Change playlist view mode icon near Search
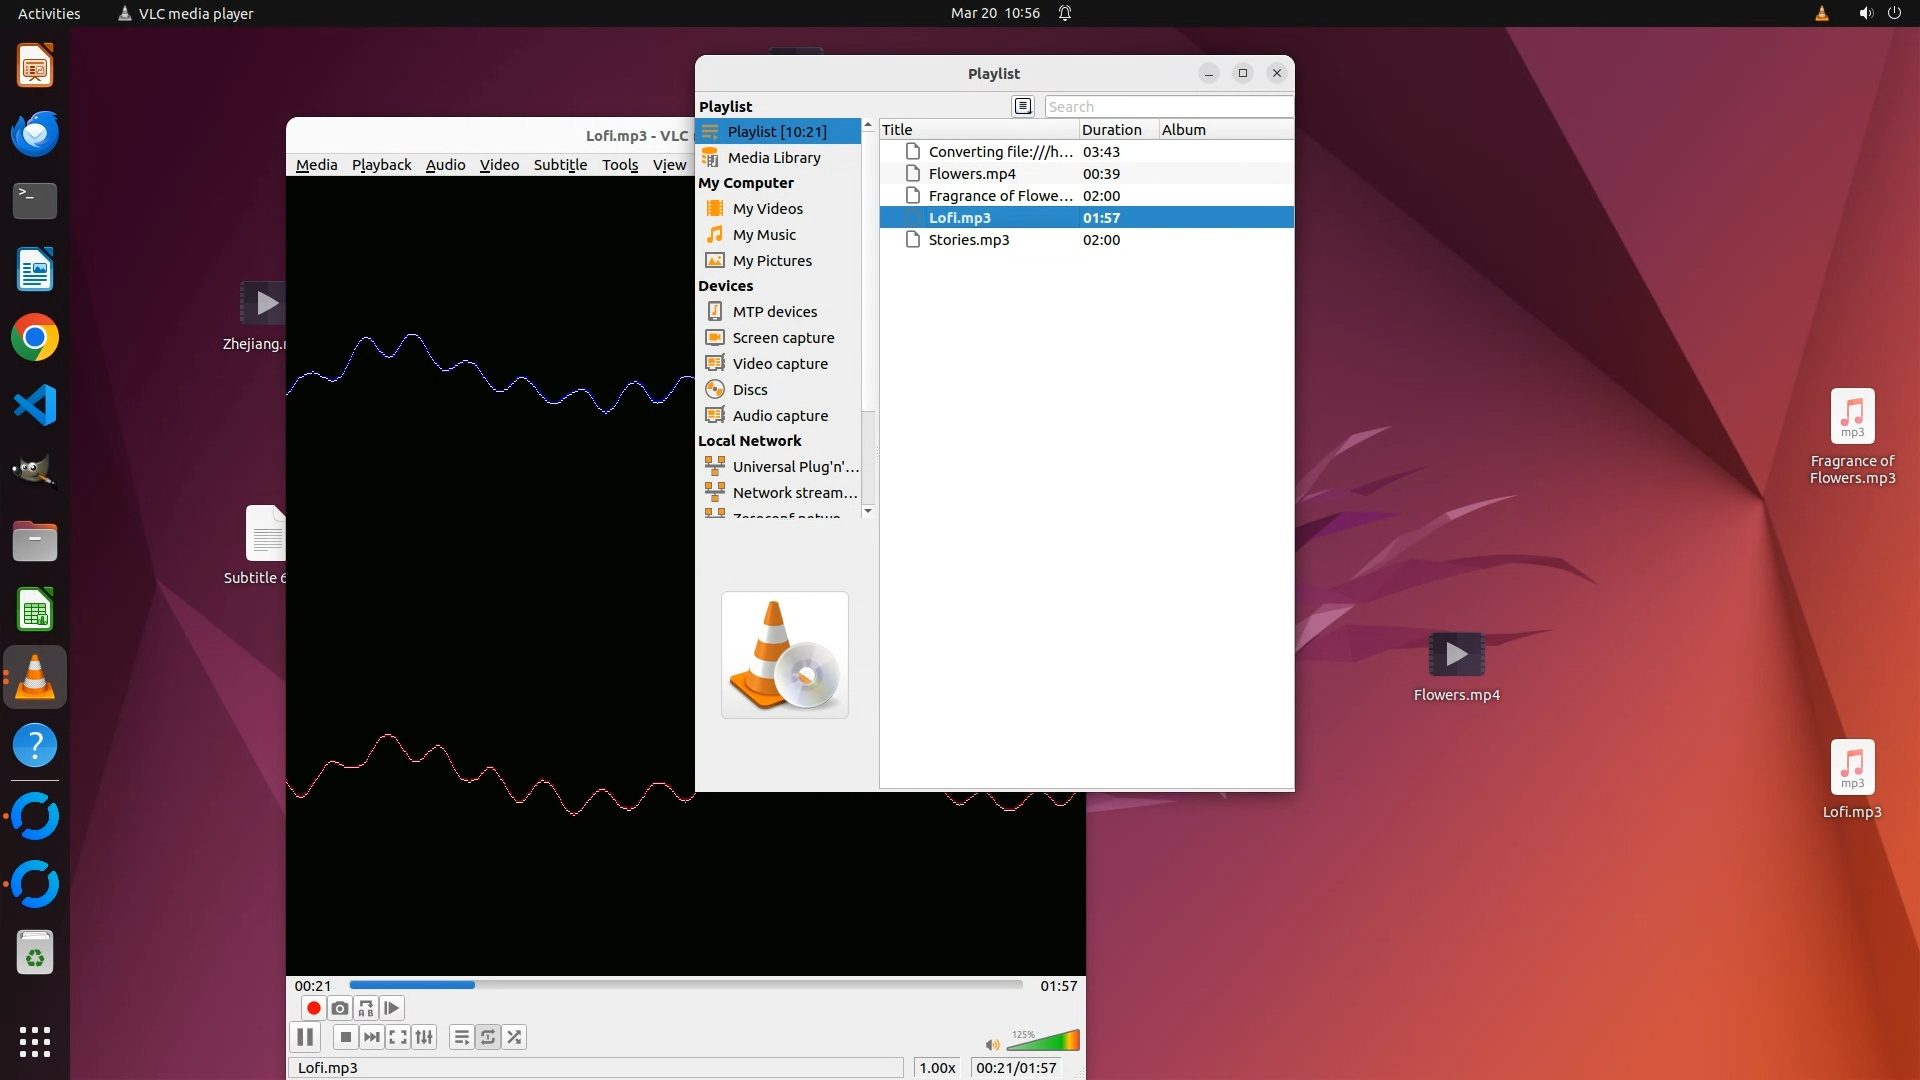 tap(1022, 106)
